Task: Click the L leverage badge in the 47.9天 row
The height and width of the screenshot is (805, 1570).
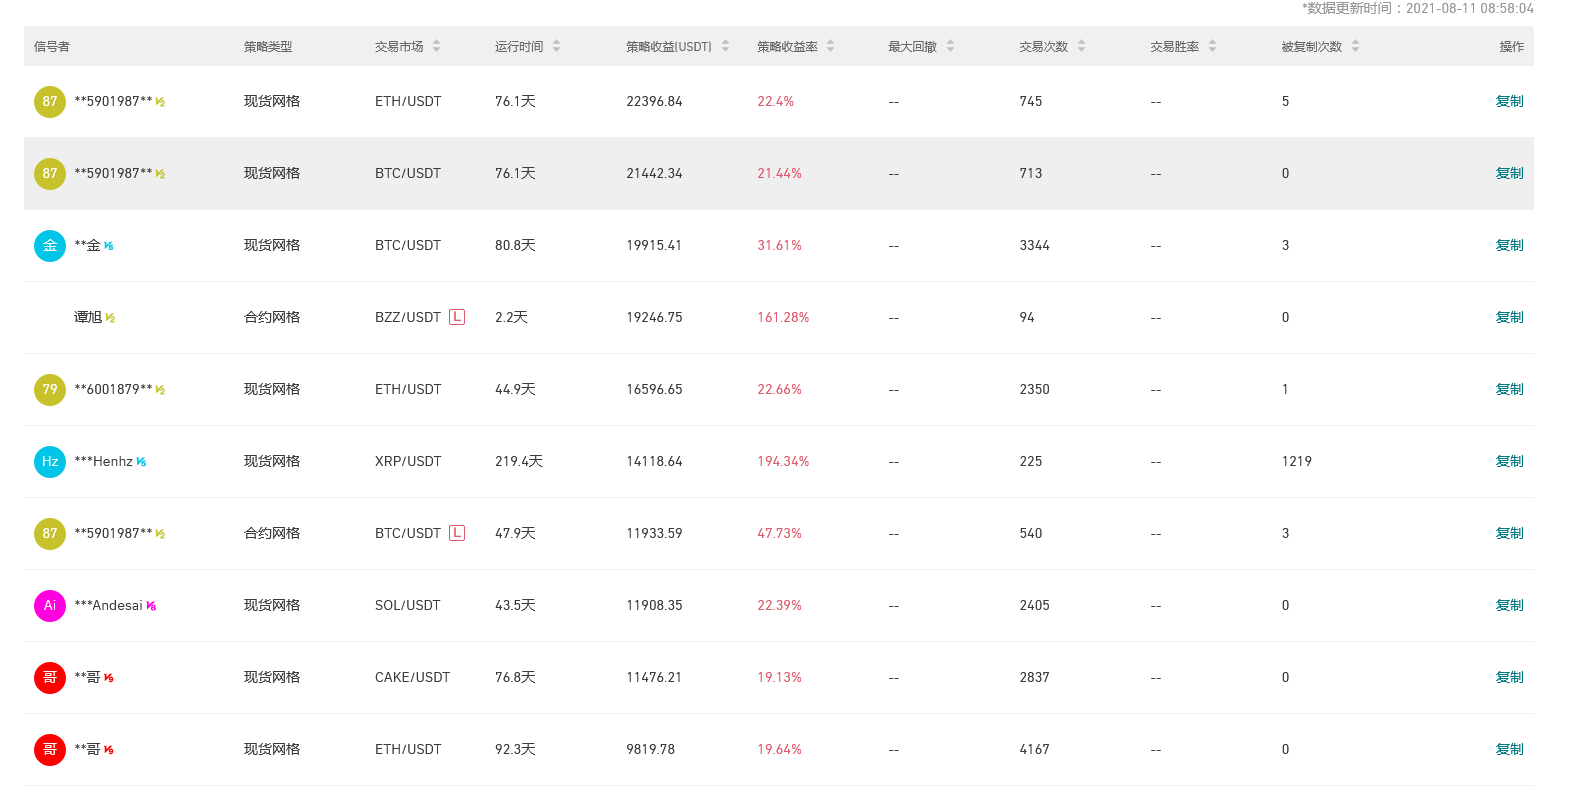Action: [x=457, y=533]
